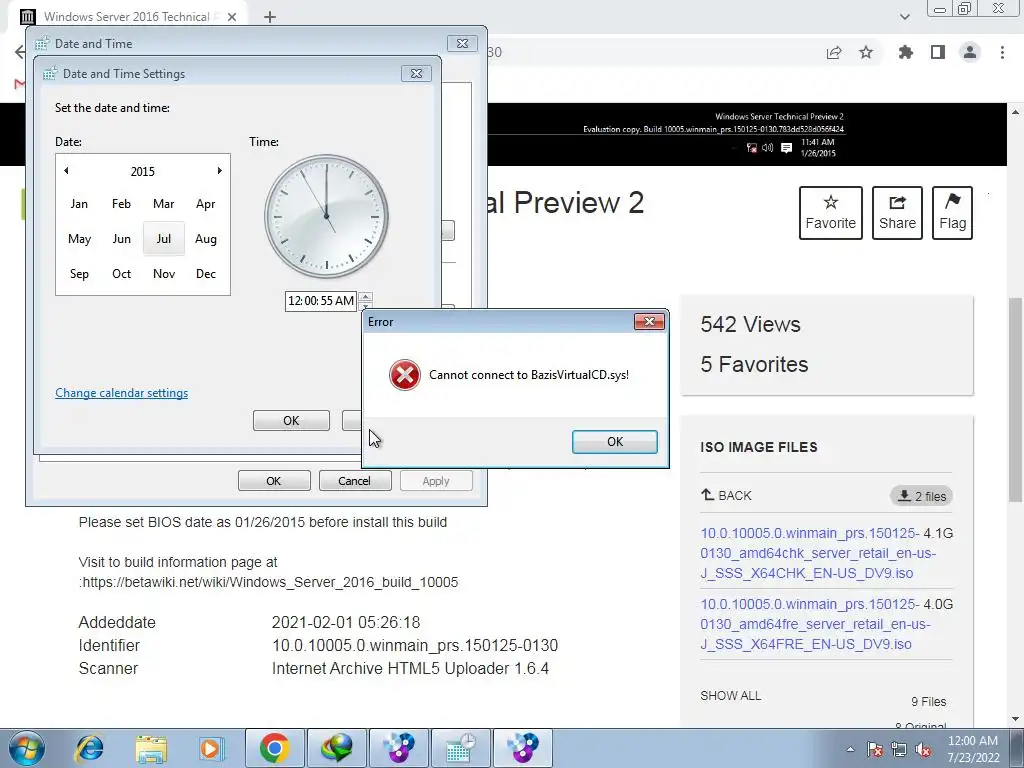Click the 9 Files count text
Image resolution: width=1024 pixels, height=768 pixels.
(929, 701)
